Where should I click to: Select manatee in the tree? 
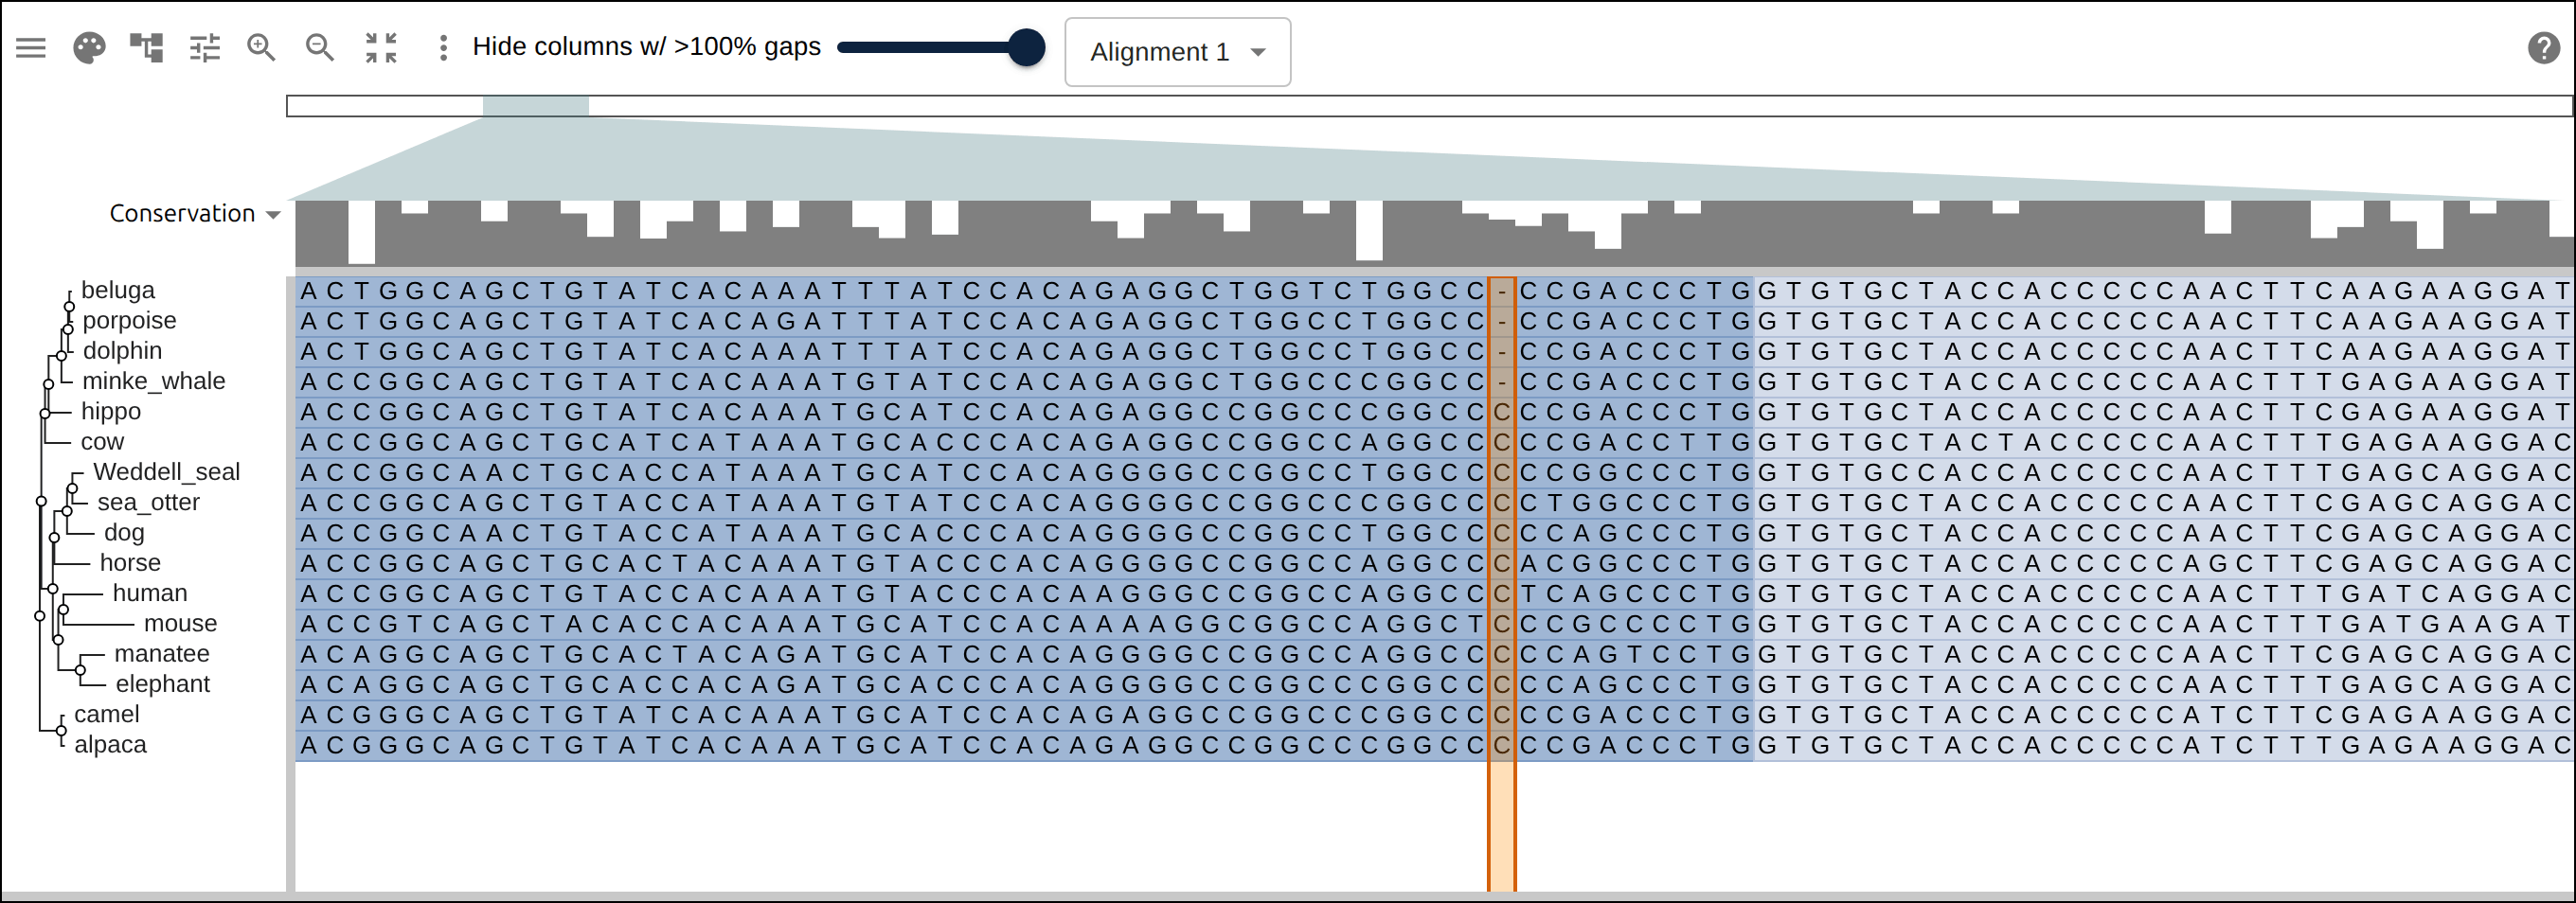[x=162, y=654]
